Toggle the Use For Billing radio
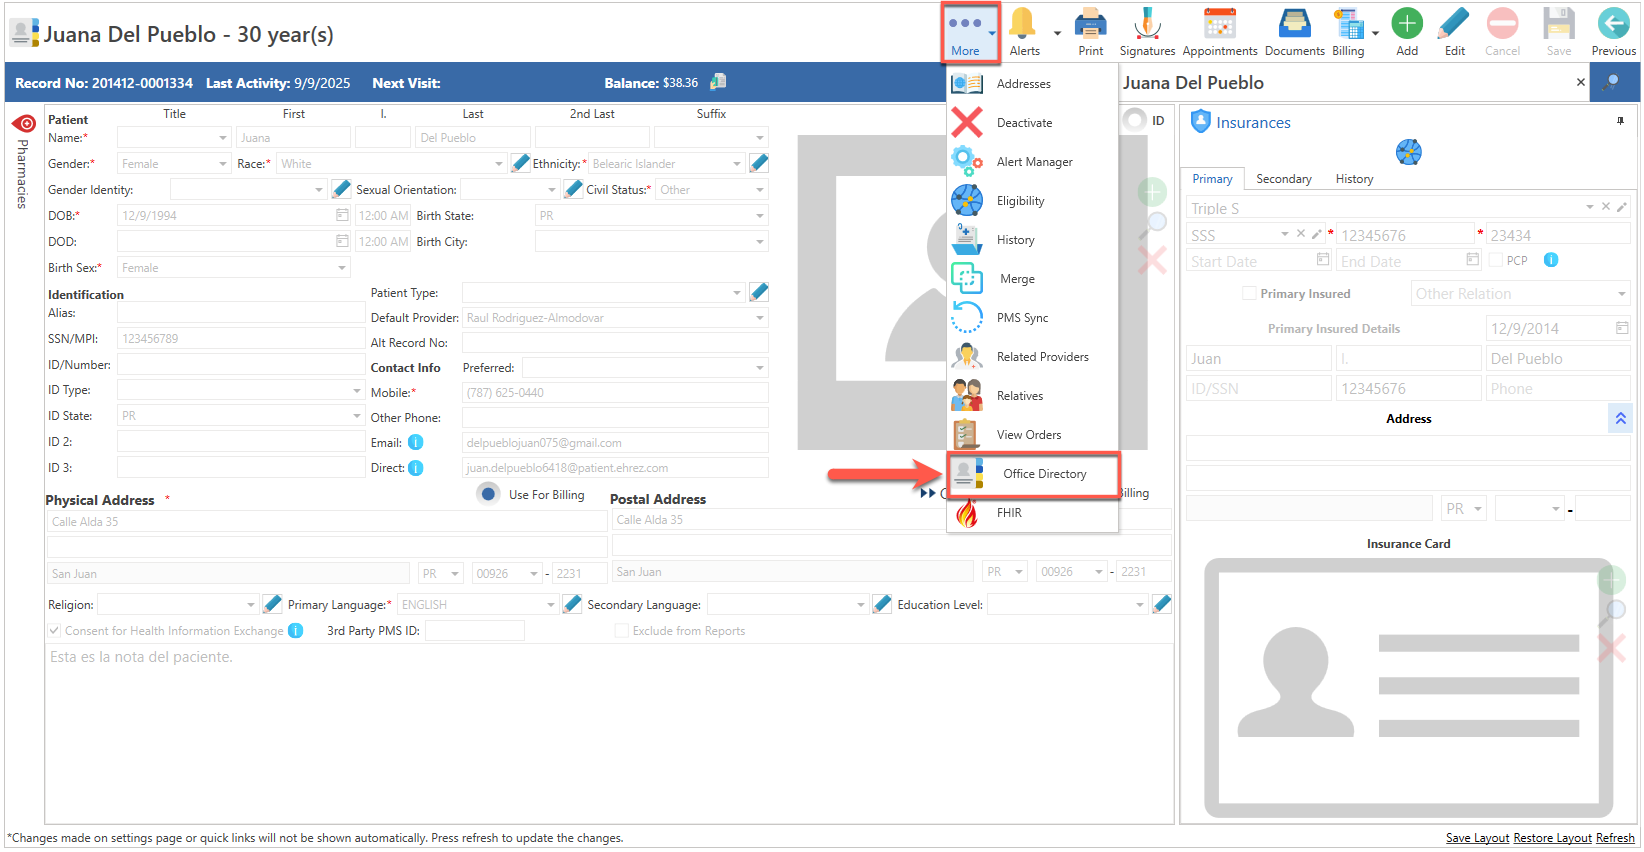Viewport: 1644px width, 852px height. point(488,493)
